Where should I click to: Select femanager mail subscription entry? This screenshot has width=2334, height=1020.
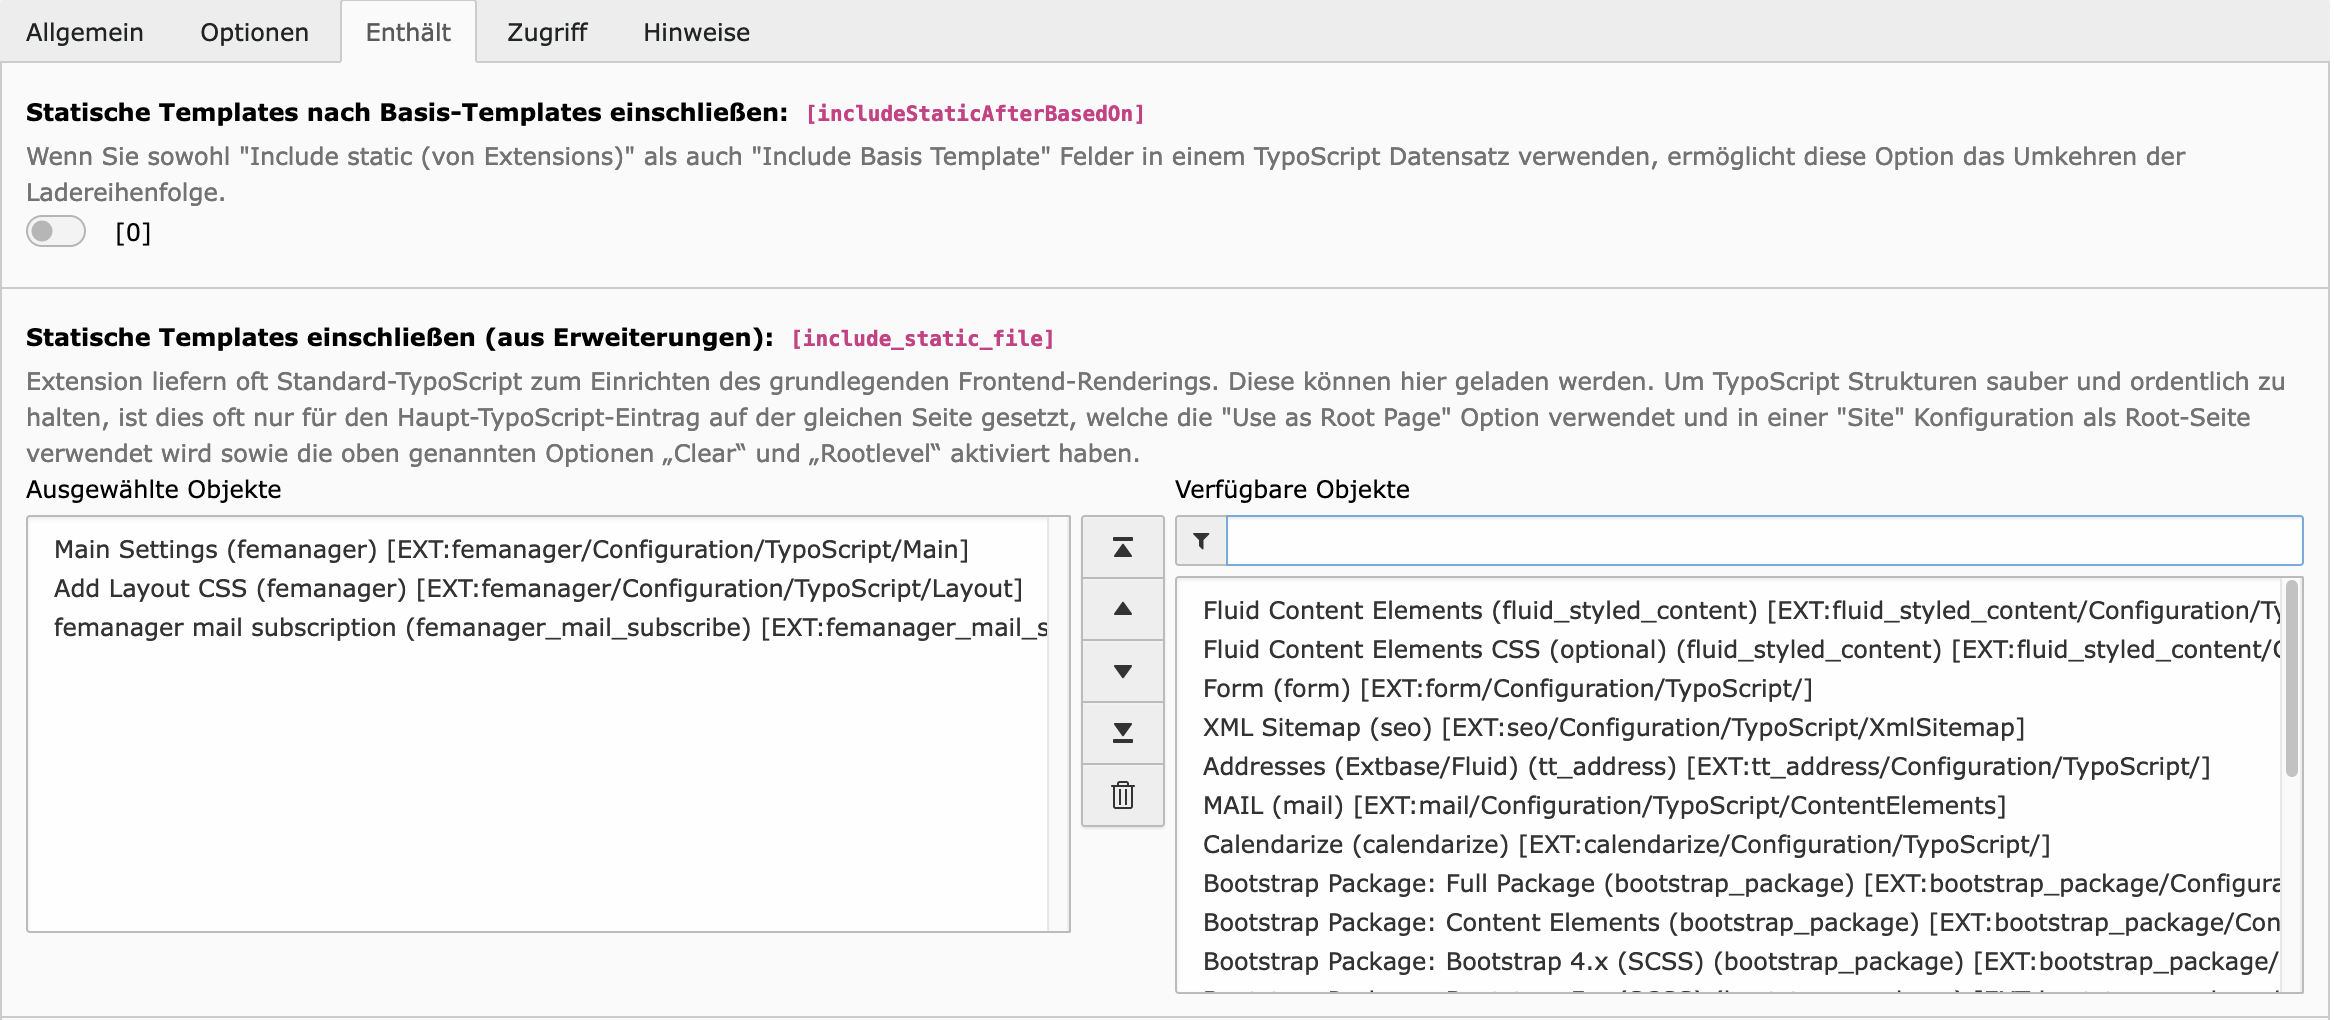click(x=550, y=627)
